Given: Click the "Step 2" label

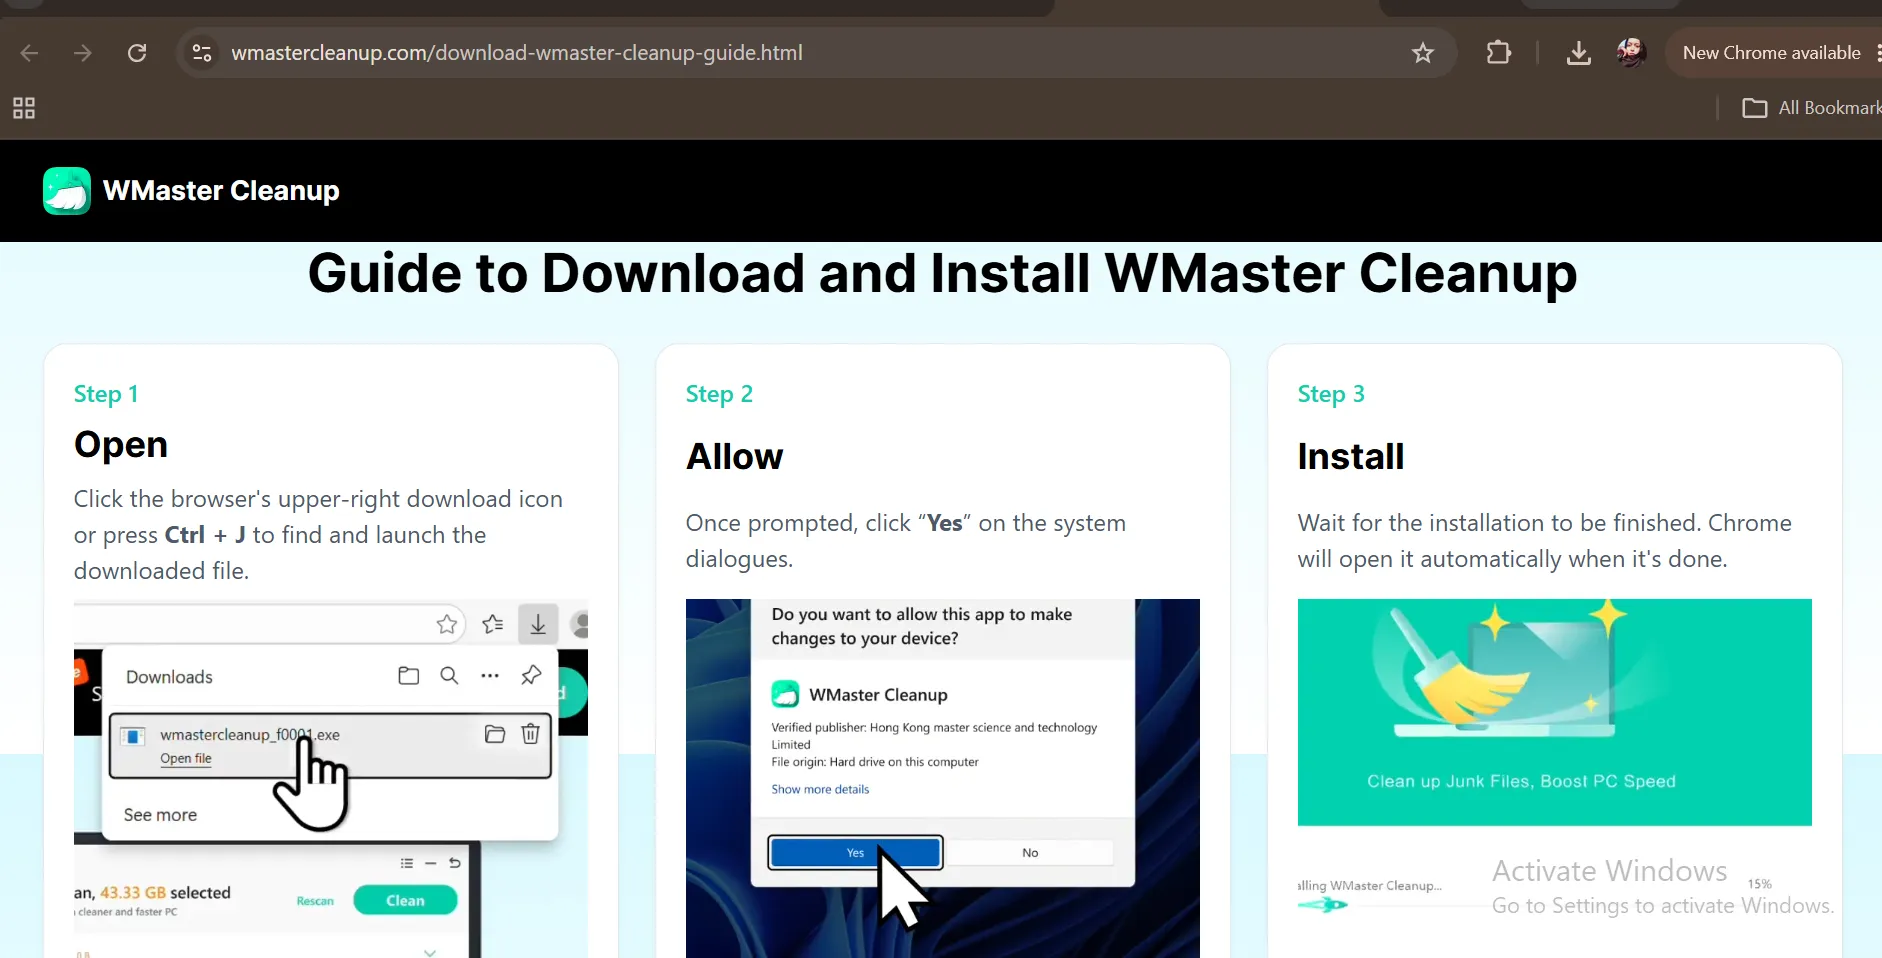Looking at the screenshot, I should tap(719, 394).
